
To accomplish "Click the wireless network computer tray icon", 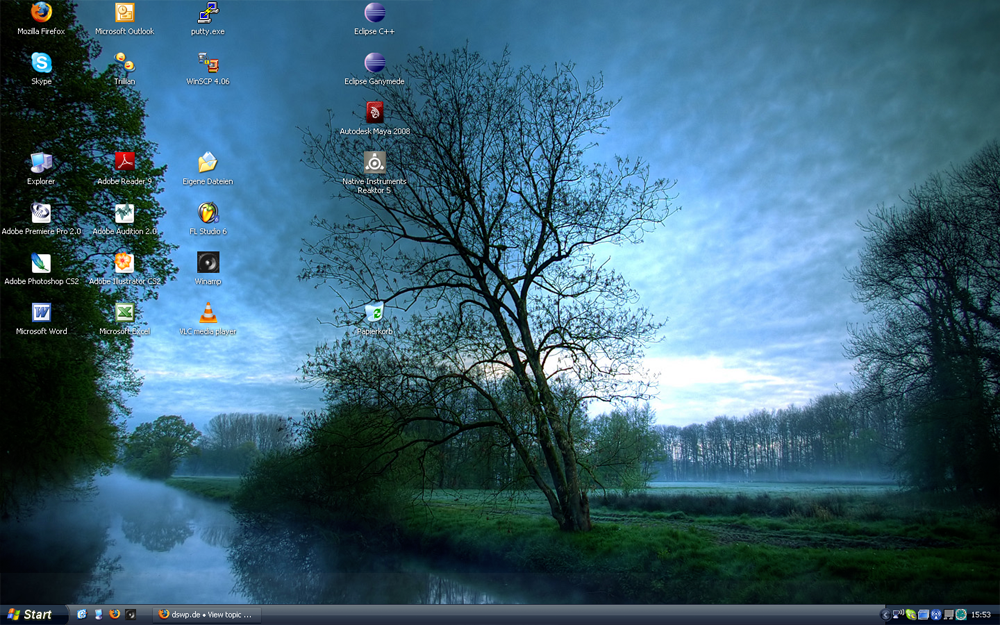I will [x=898, y=614].
